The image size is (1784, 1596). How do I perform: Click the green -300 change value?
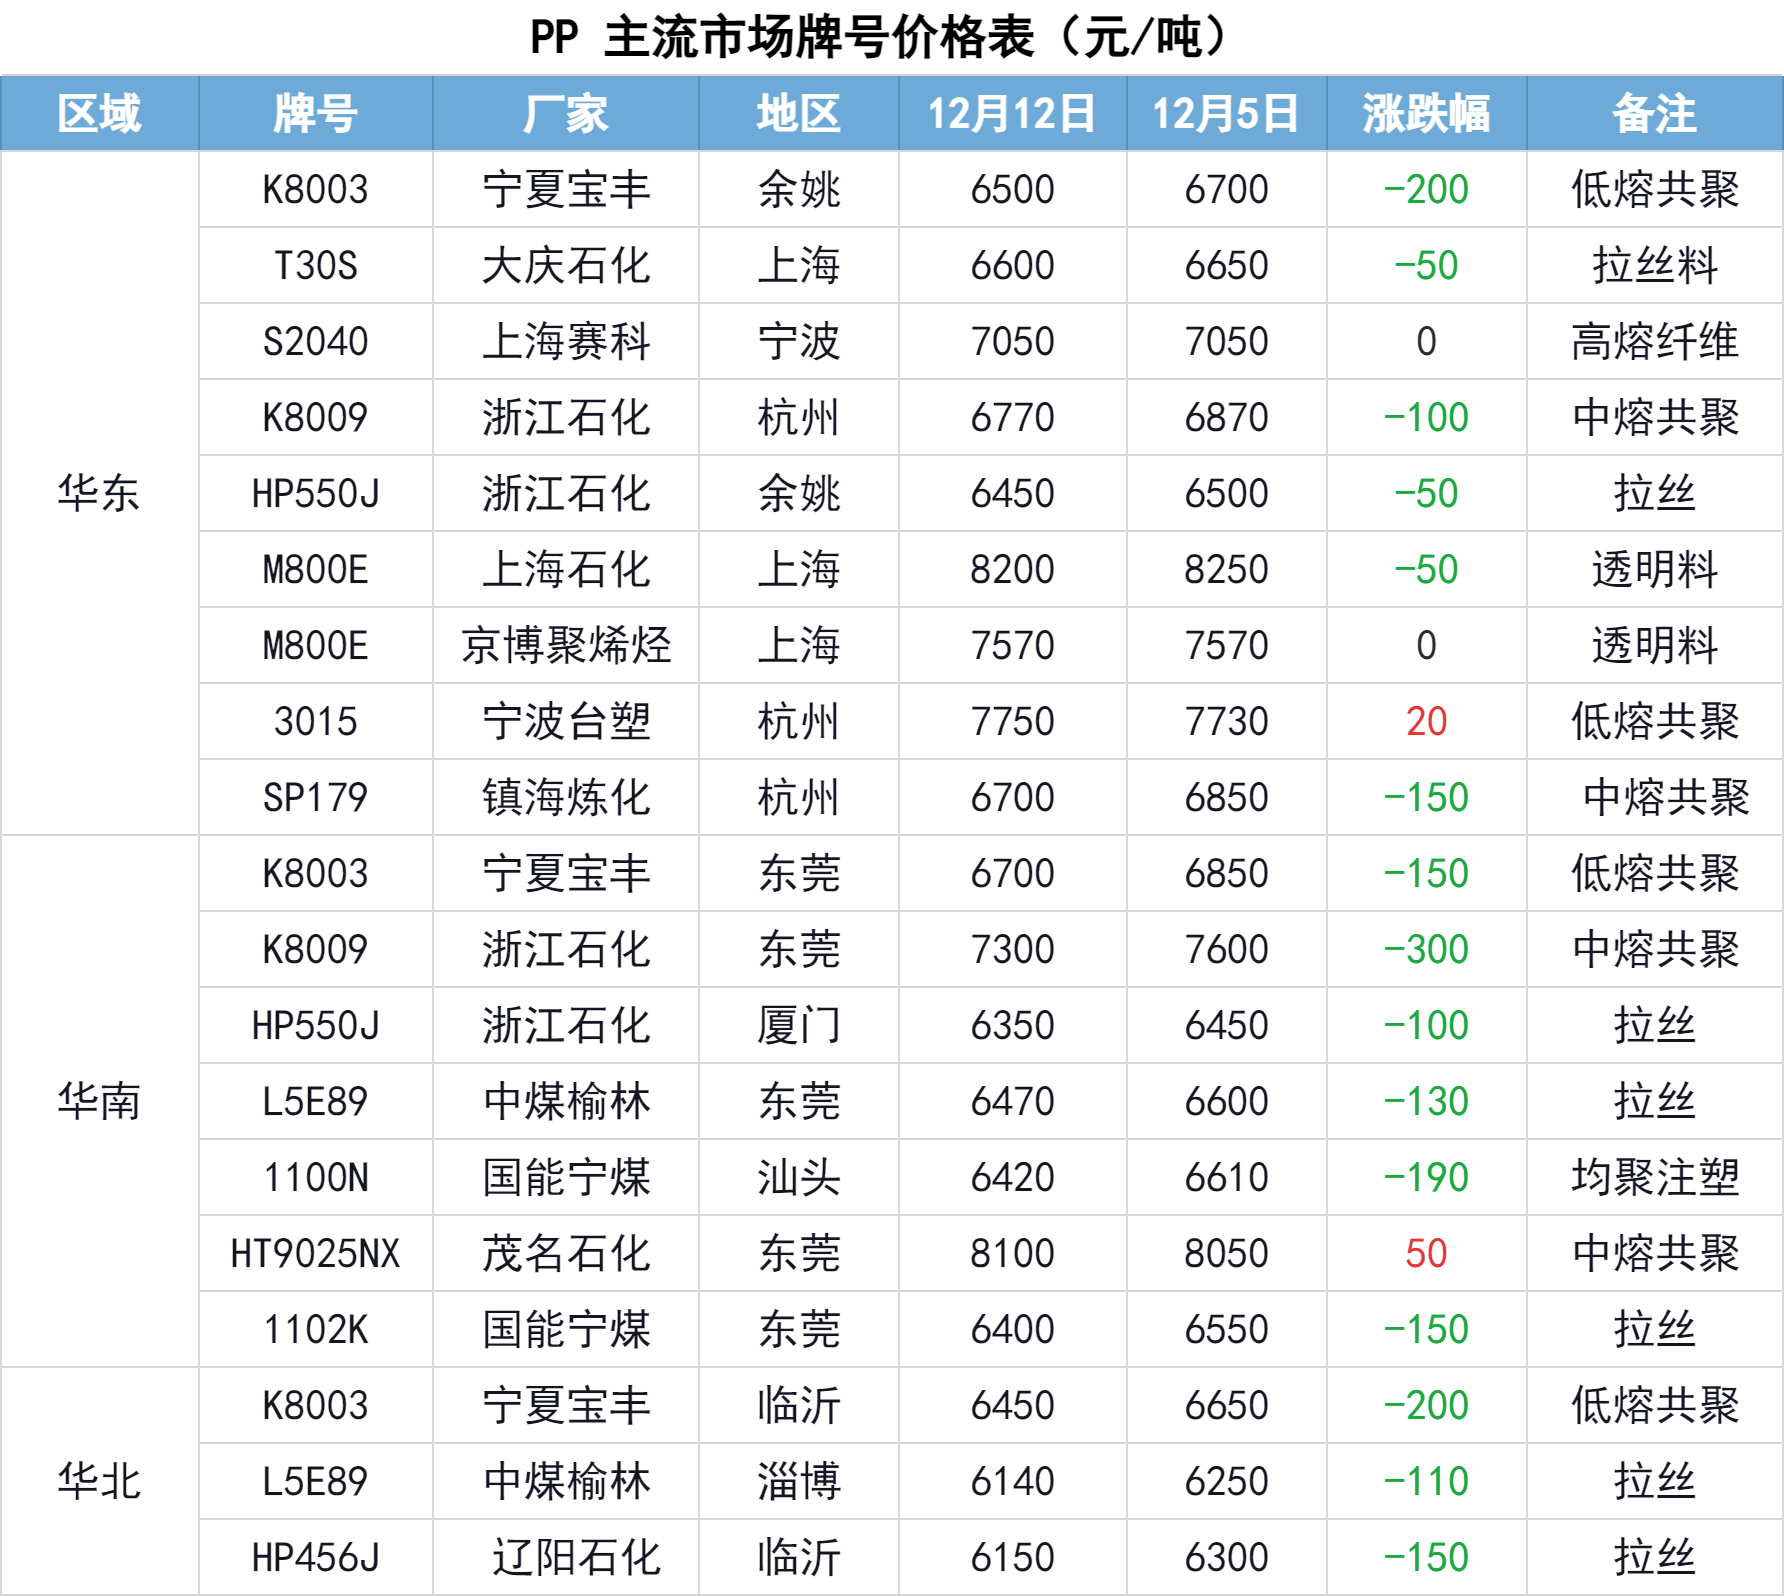click(1426, 949)
